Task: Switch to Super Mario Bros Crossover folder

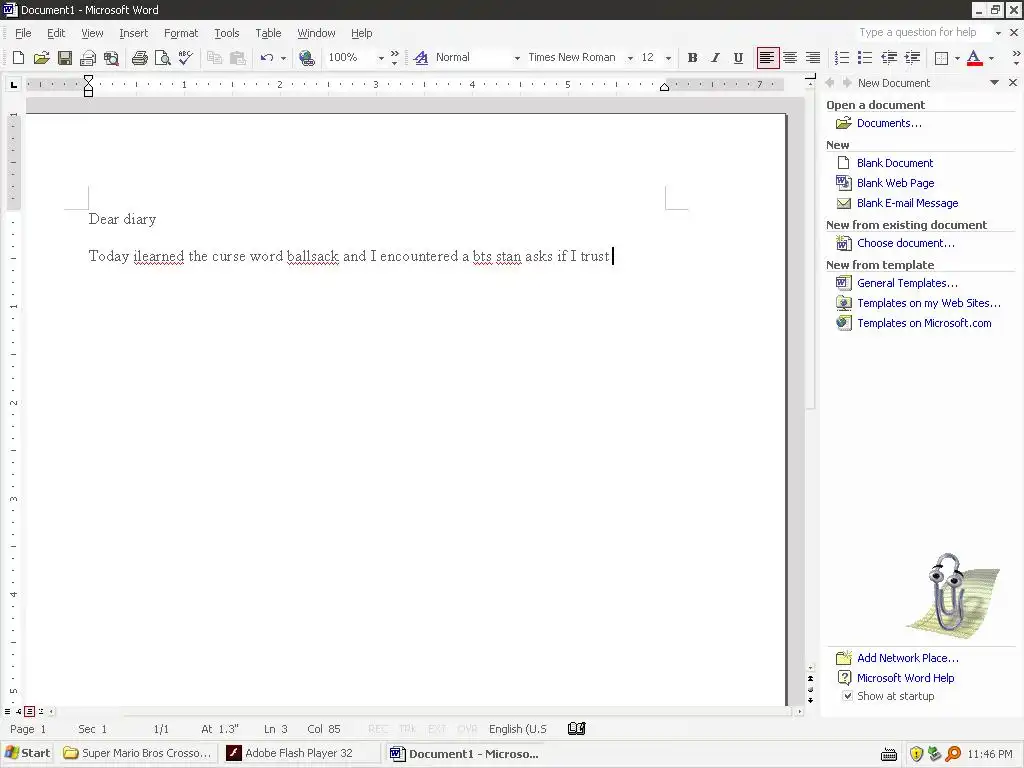Action: [x=138, y=753]
